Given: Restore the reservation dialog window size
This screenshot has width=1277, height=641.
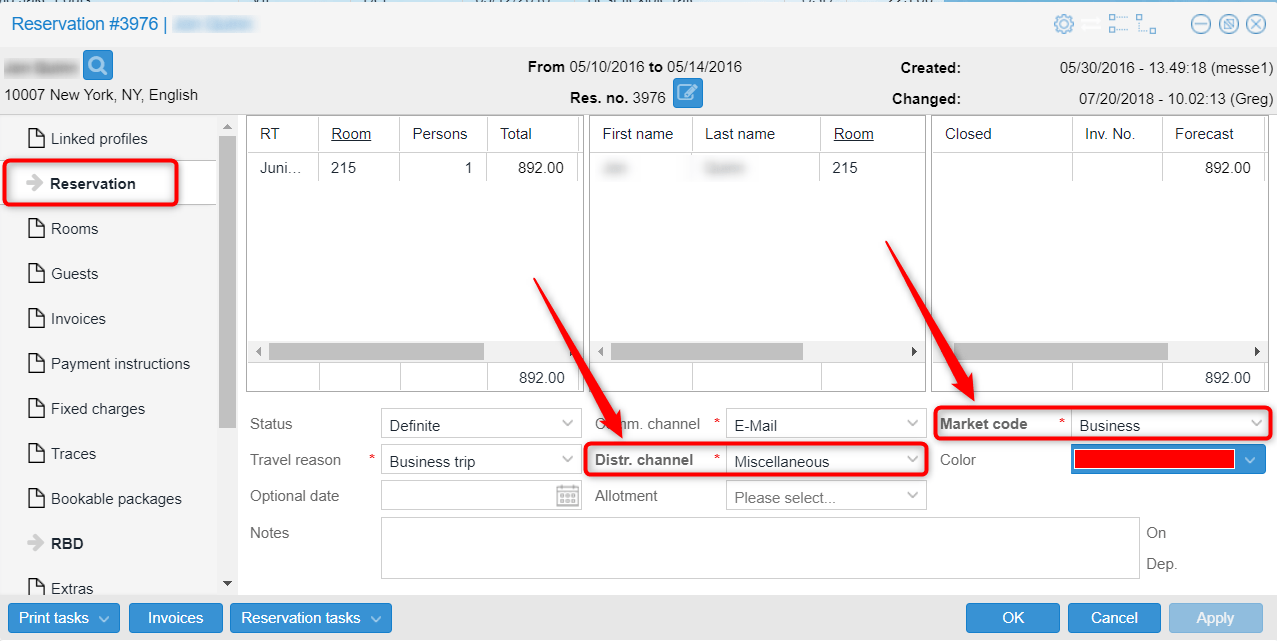Looking at the screenshot, I should pos(1229,24).
